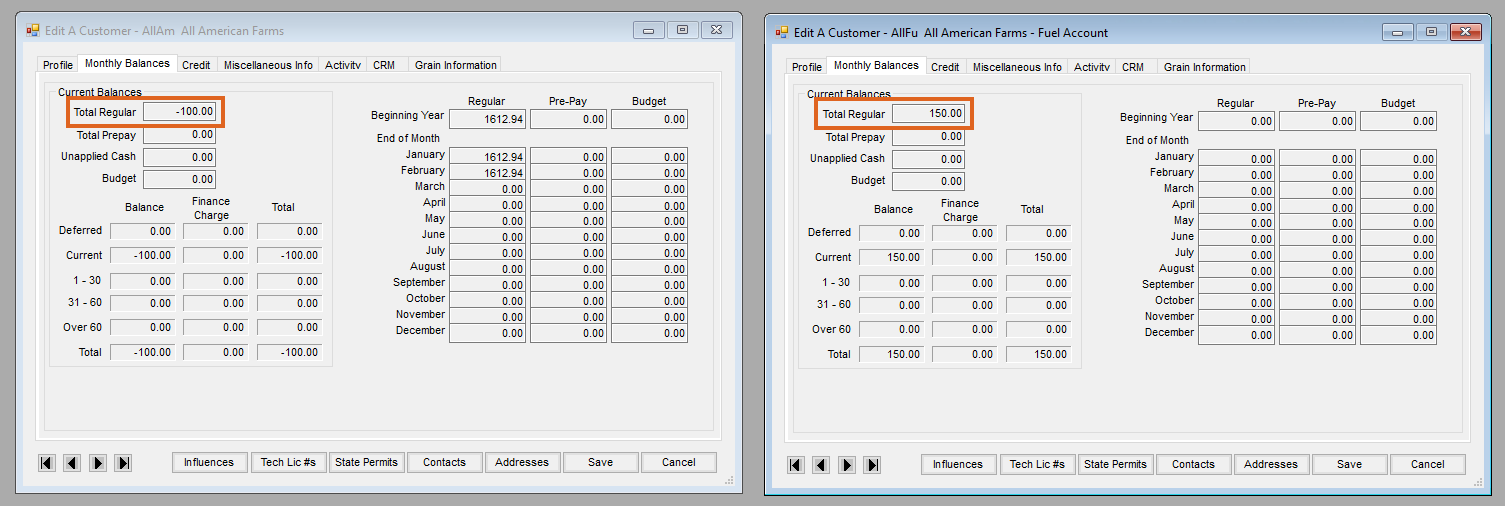This screenshot has width=1505, height=506.
Task: Click Total Regular field showing 150.00
Action: (929, 113)
